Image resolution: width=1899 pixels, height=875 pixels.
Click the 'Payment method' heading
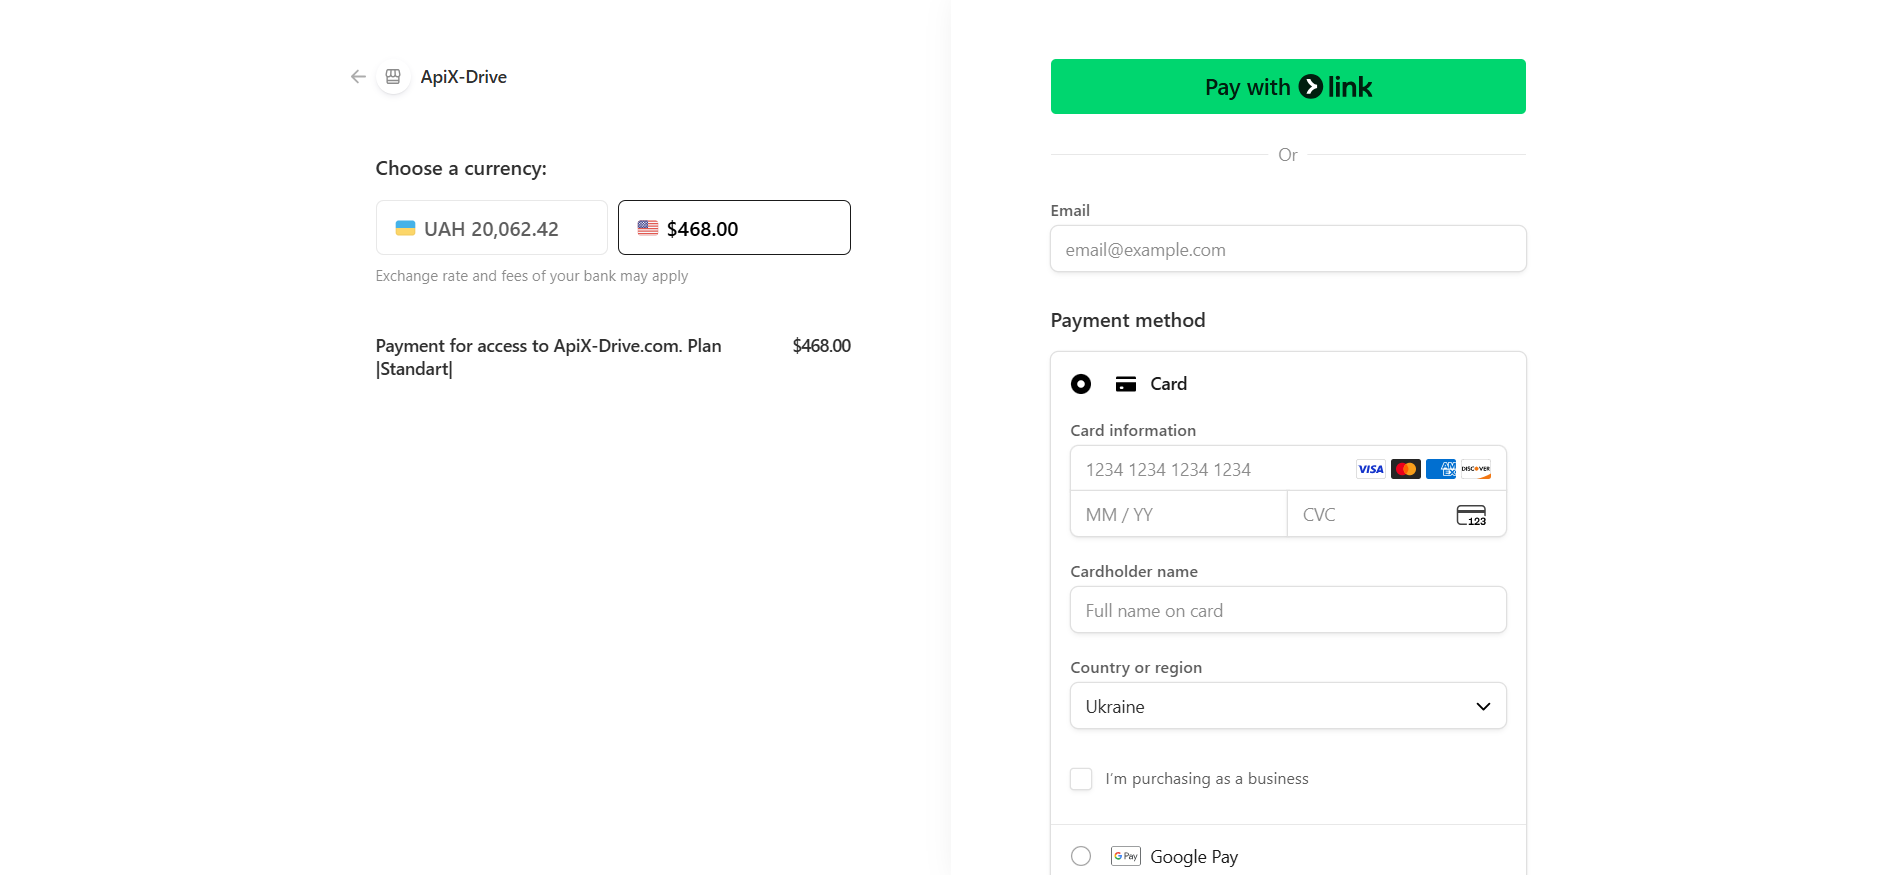[x=1128, y=320]
